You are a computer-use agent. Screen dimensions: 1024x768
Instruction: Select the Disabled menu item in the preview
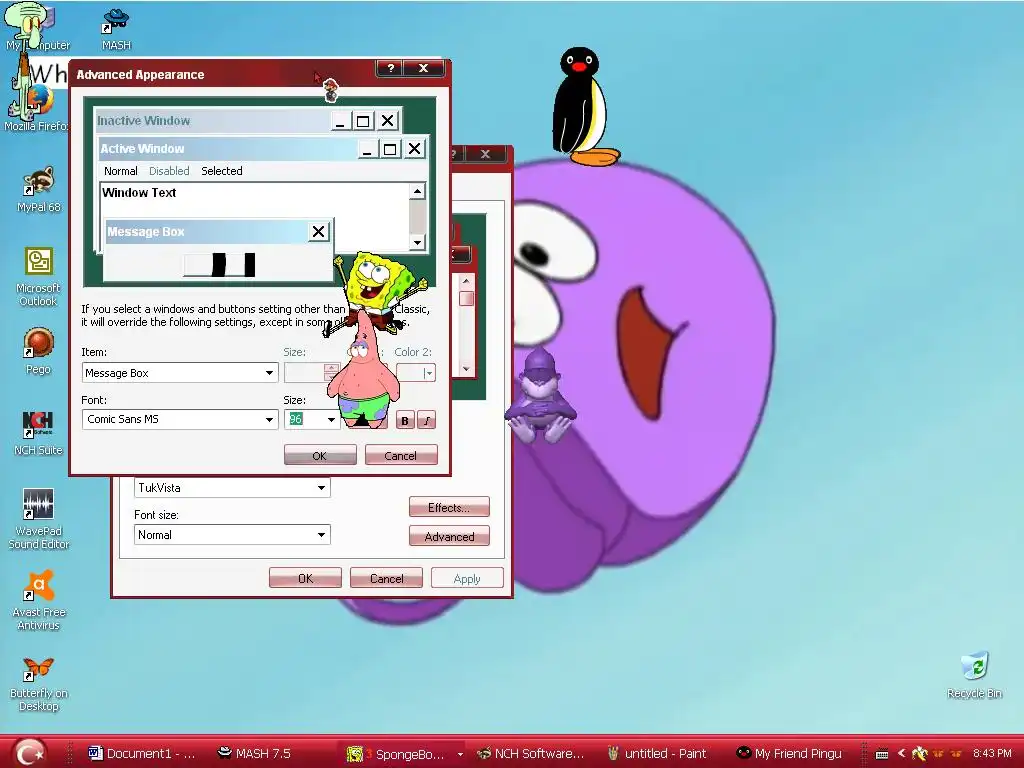coord(169,171)
